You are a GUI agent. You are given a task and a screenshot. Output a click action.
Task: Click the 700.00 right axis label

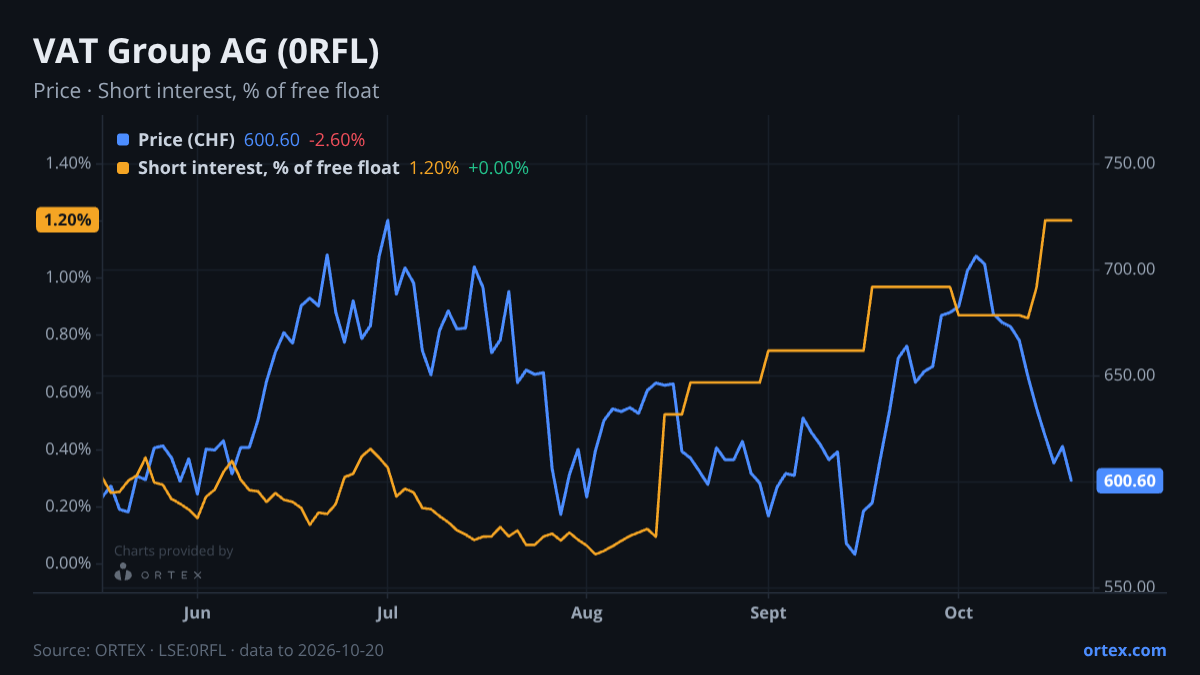tap(1130, 269)
